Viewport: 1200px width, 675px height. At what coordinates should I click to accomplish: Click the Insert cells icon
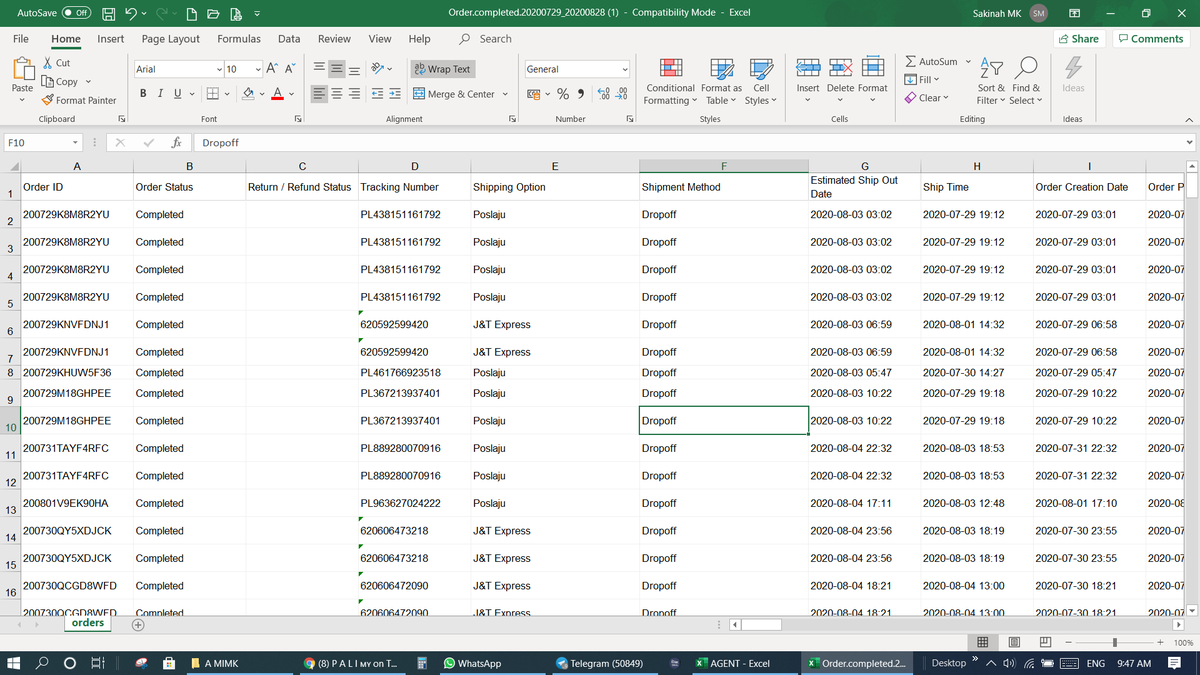808,68
